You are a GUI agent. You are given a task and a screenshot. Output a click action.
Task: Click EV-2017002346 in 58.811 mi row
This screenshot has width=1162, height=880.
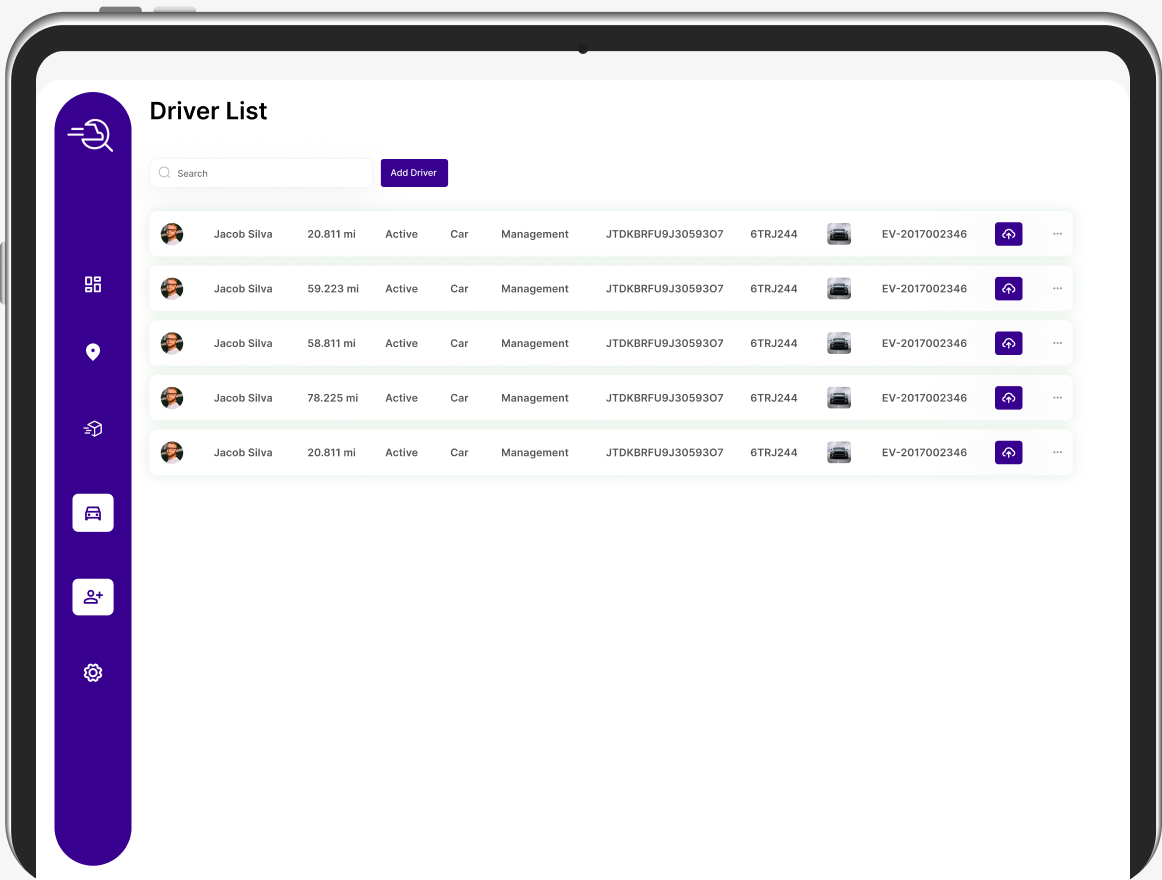point(924,343)
